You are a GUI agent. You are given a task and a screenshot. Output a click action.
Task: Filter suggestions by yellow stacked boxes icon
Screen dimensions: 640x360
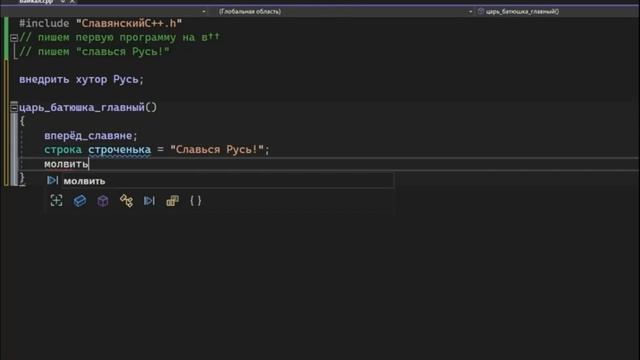(x=173, y=200)
